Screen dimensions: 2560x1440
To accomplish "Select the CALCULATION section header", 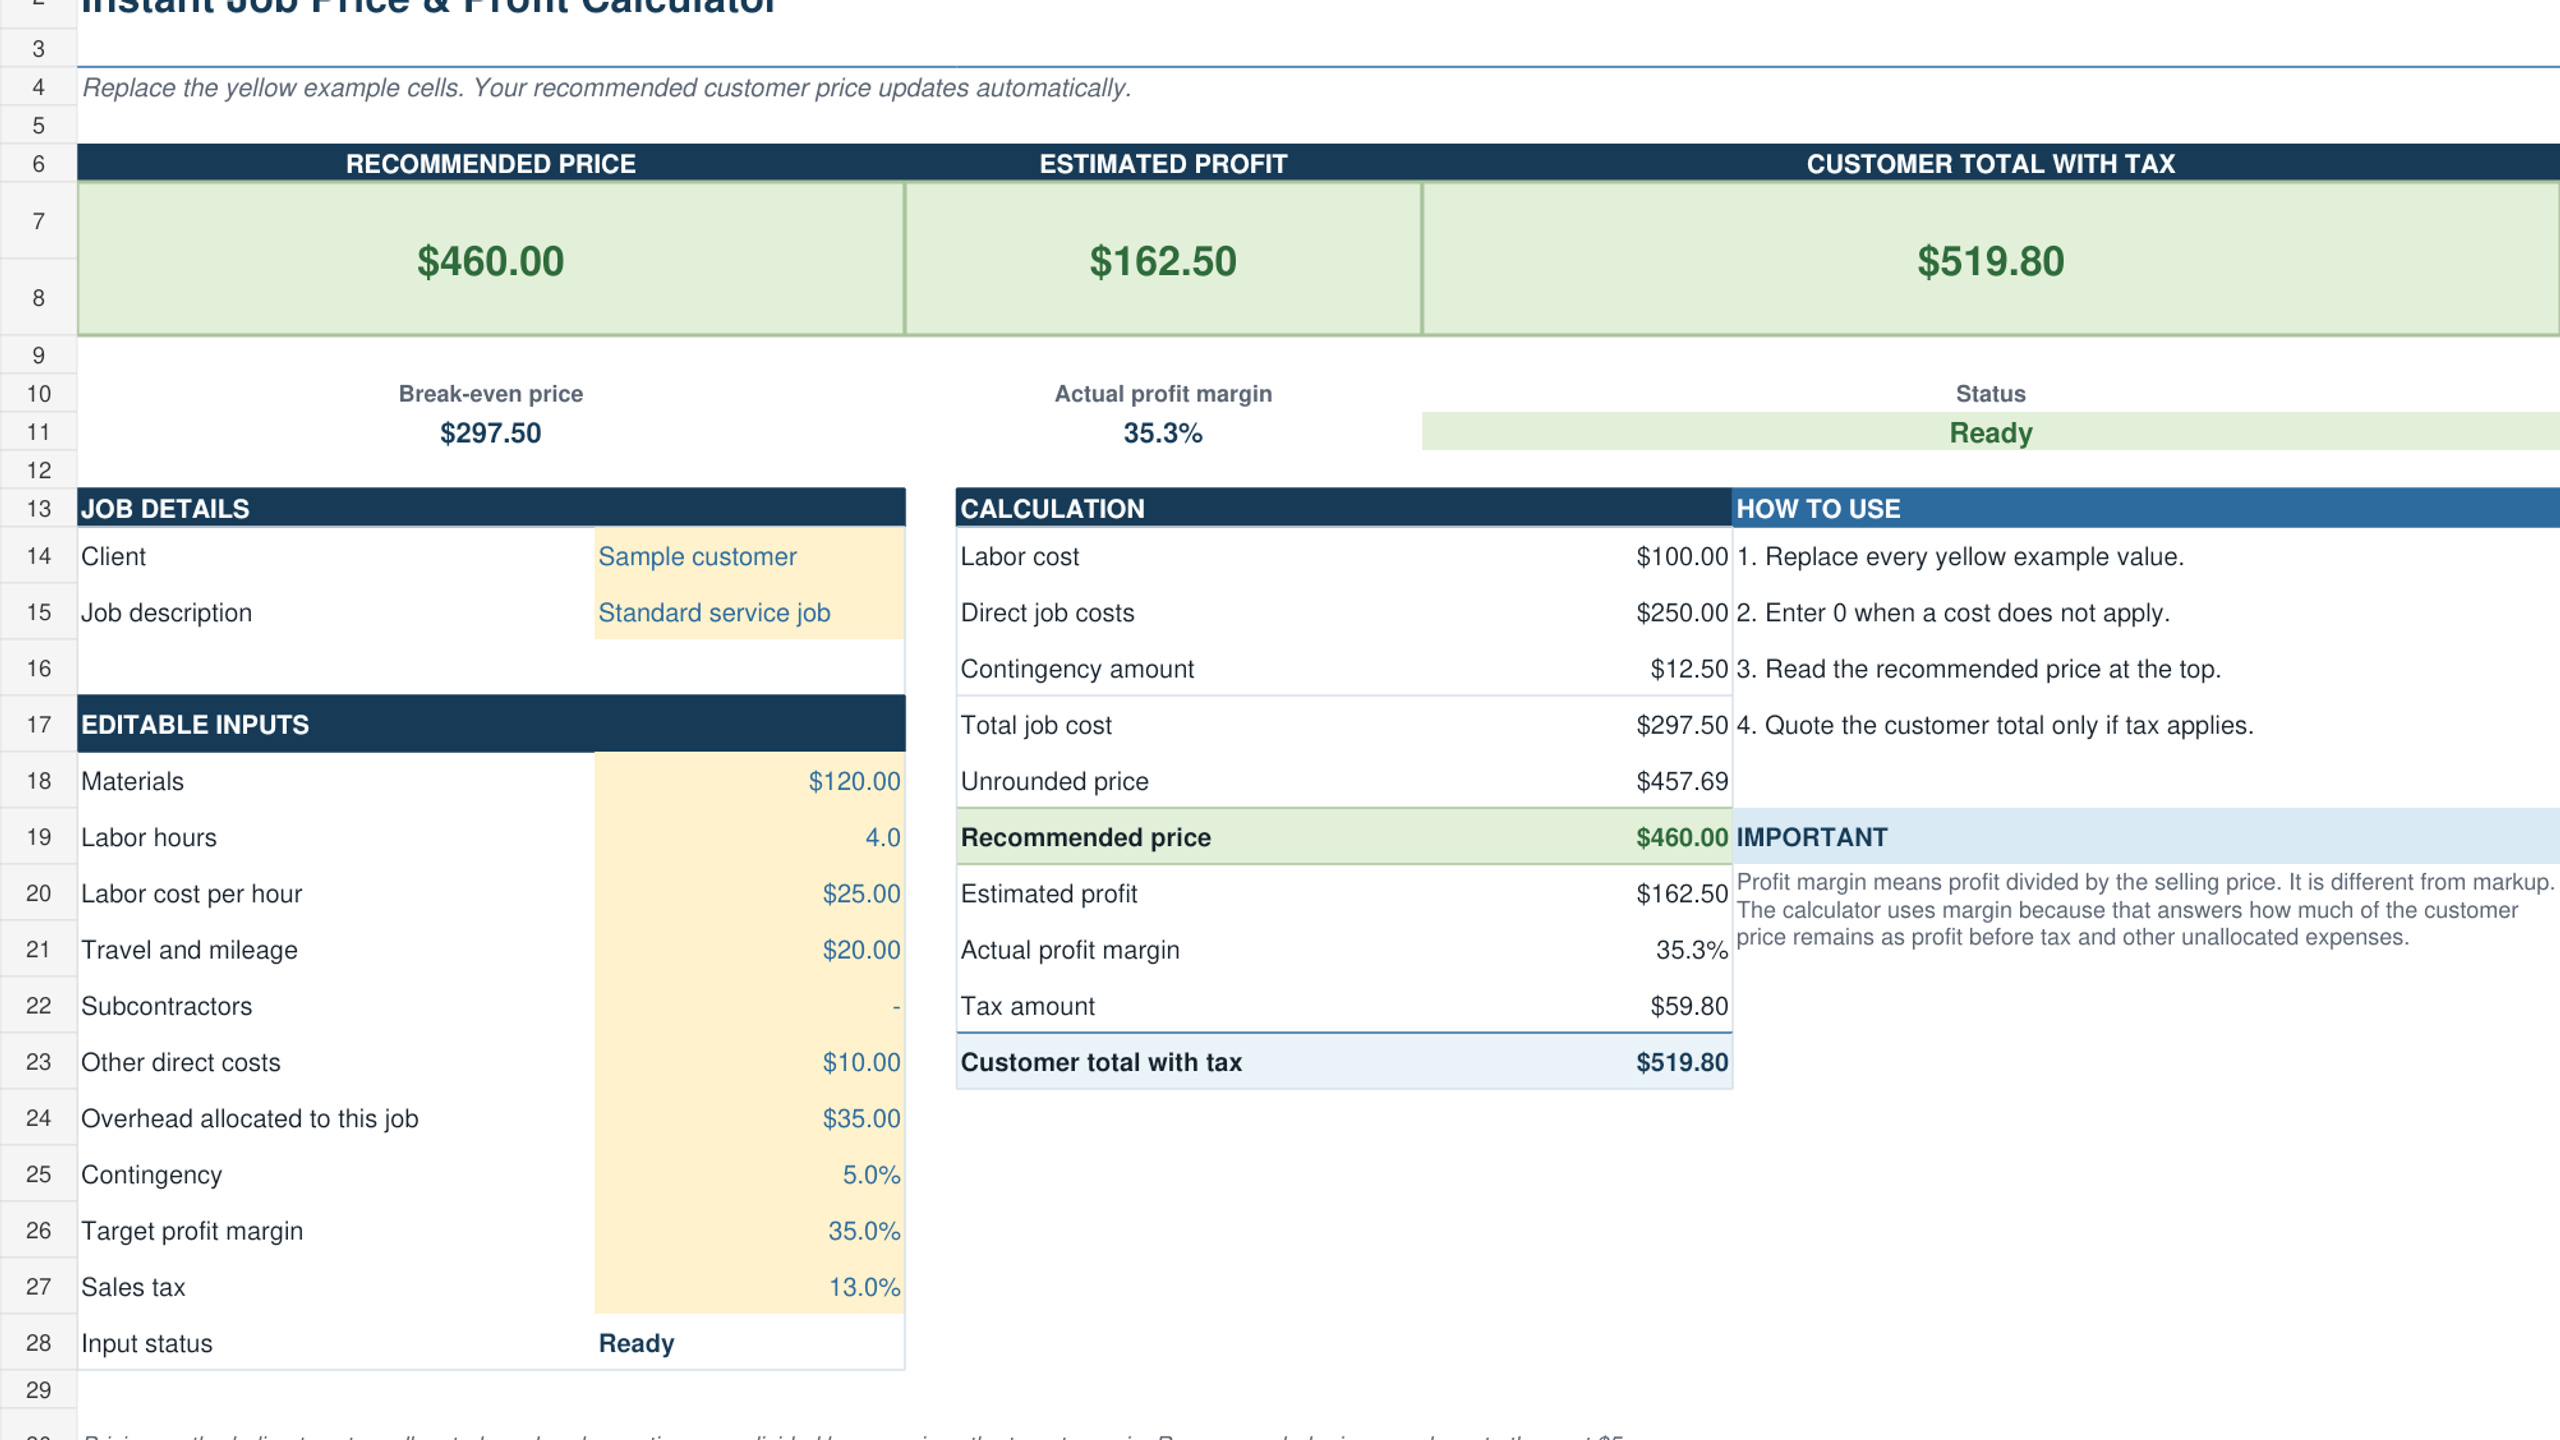I will click(1343, 508).
